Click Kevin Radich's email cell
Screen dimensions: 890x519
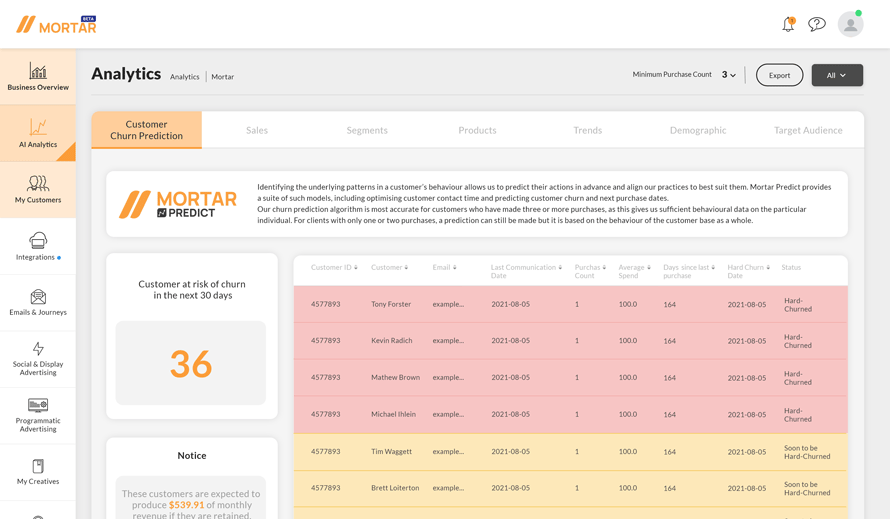[448, 341]
